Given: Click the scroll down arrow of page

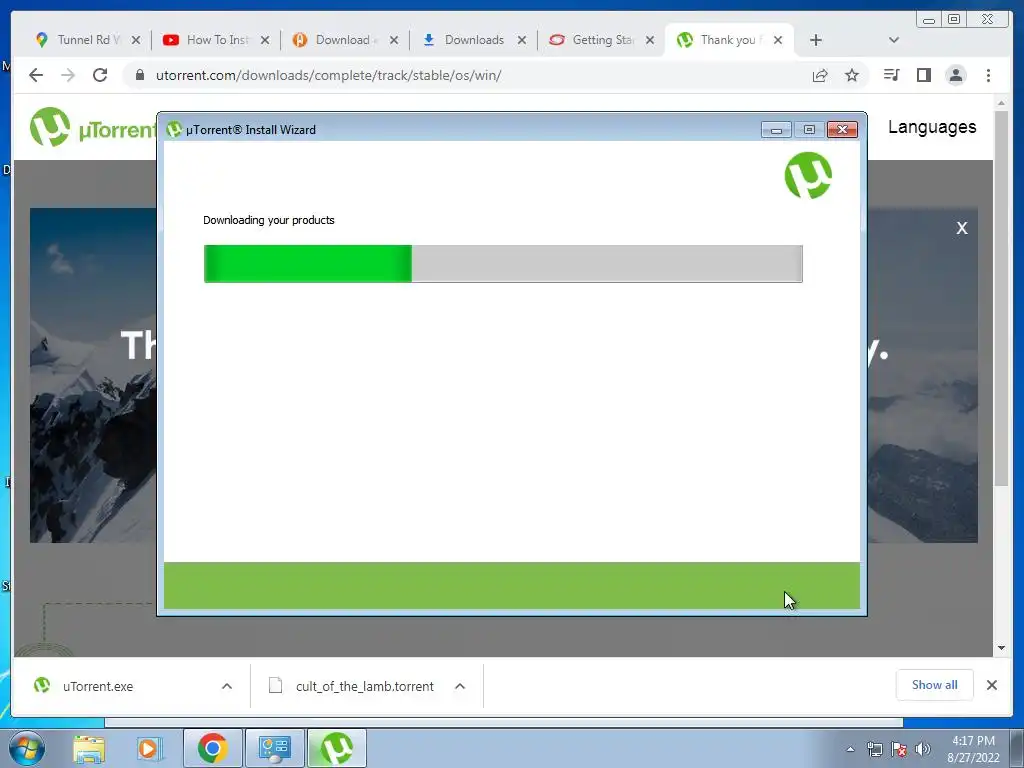Looking at the screenshot, I should pyautogui.click(x=1001, y=648).
